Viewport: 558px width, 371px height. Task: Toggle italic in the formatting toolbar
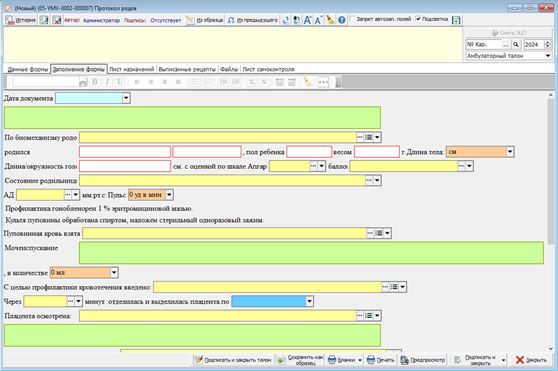coord(107,82)
